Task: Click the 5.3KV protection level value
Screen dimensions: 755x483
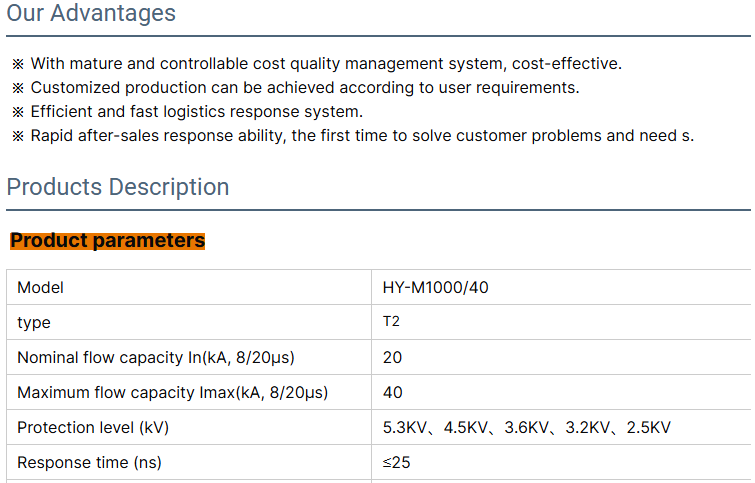Action: click(x=406, y=428)
